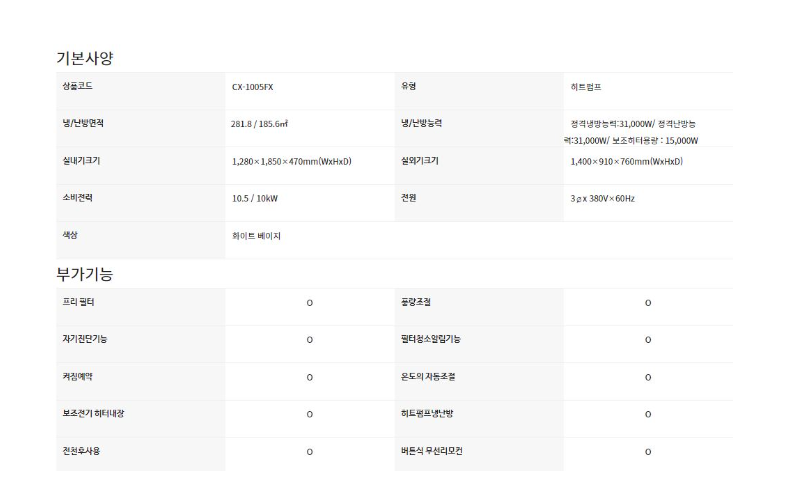Select indoor unit size 1,280×1,850×470mm
The image size is (797, 490).
tap(291, 161)
